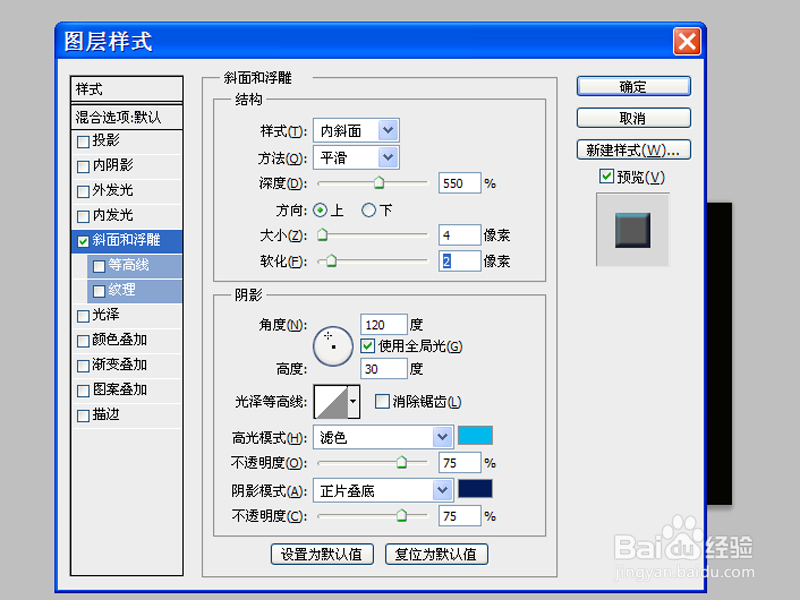
Task: Click the 大小 value field 4
Action: [x=459, y=235]
